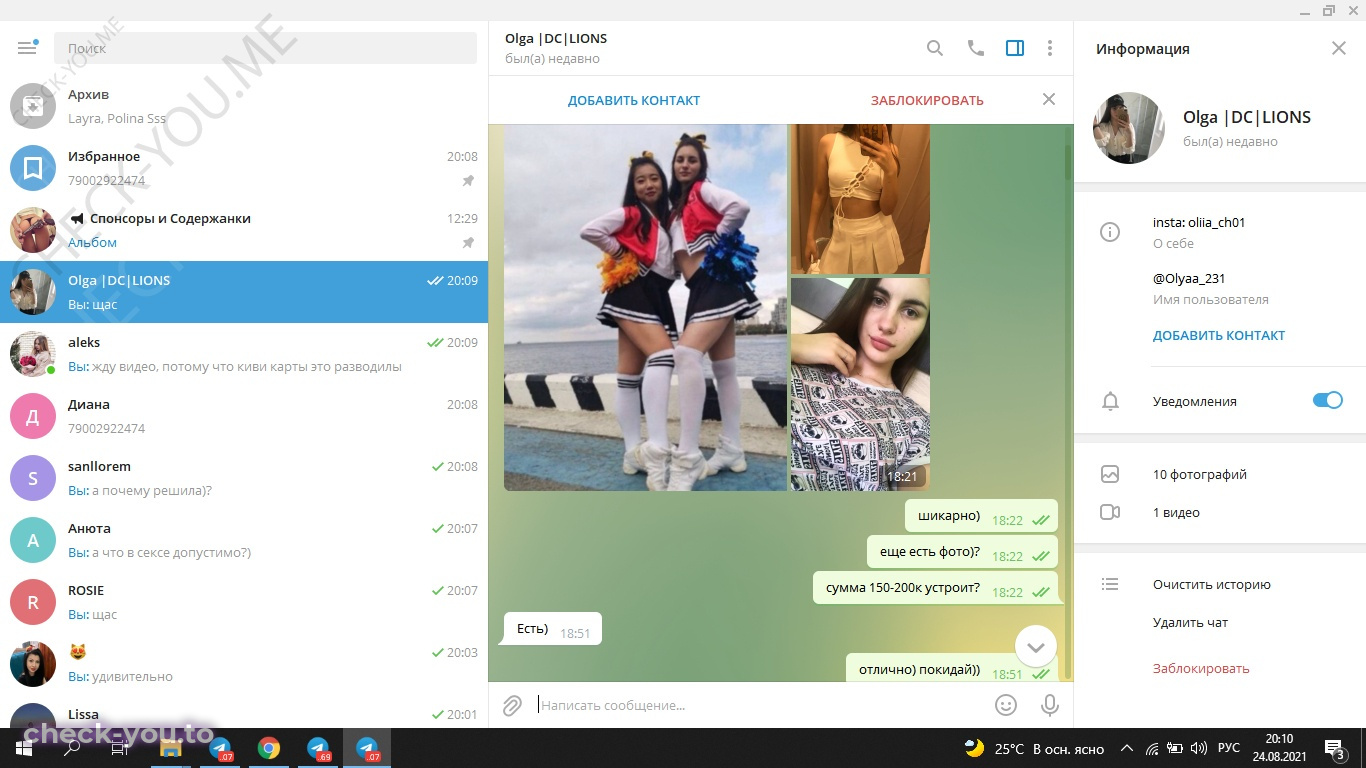Screen dimensions: 1366x768
Task: Open the Диана chat
Action: tap(244, 416)
